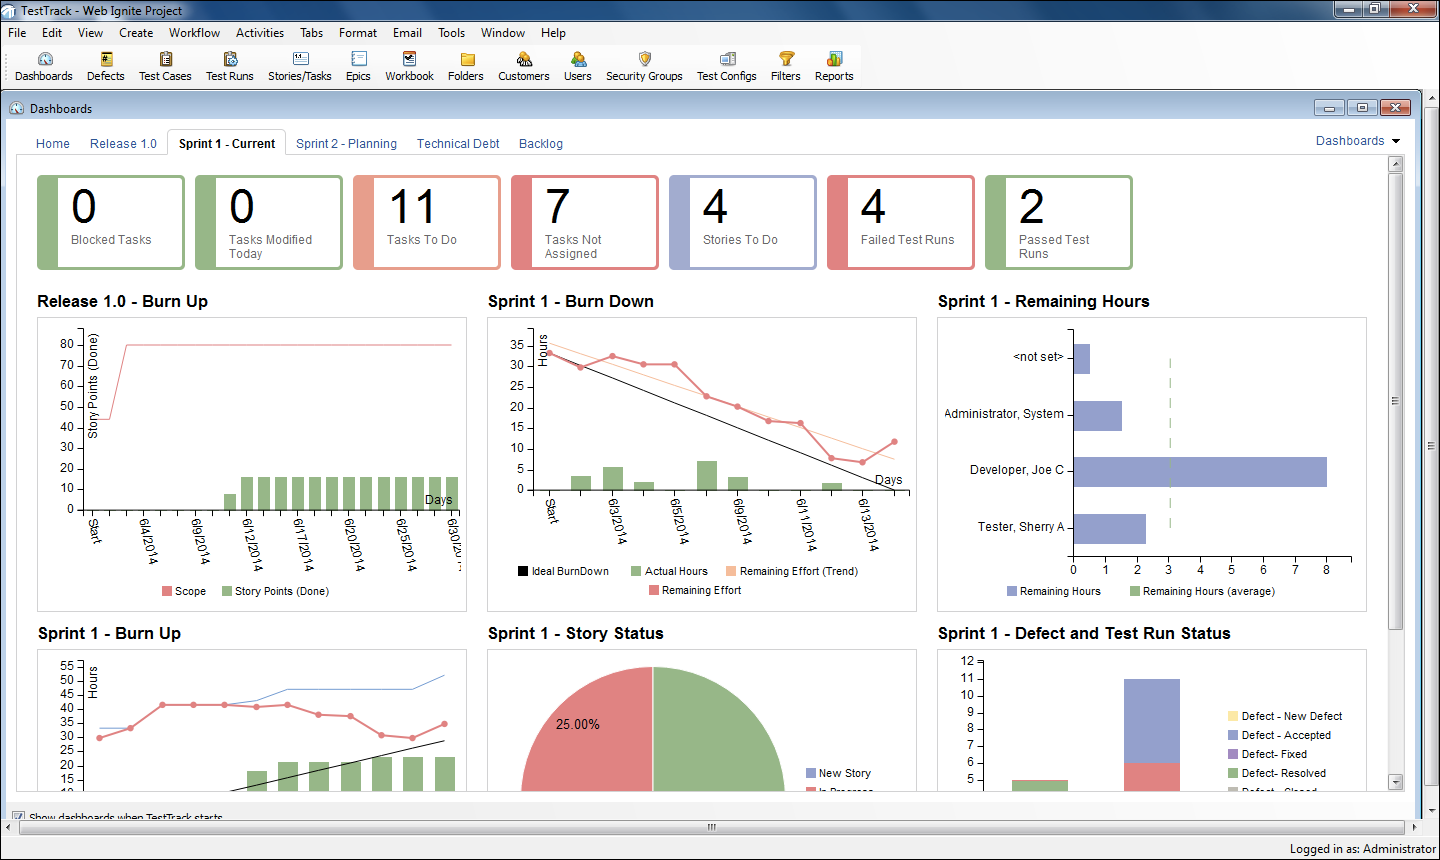
Task: Click the TestTrack application title icon
Action: 9,10
